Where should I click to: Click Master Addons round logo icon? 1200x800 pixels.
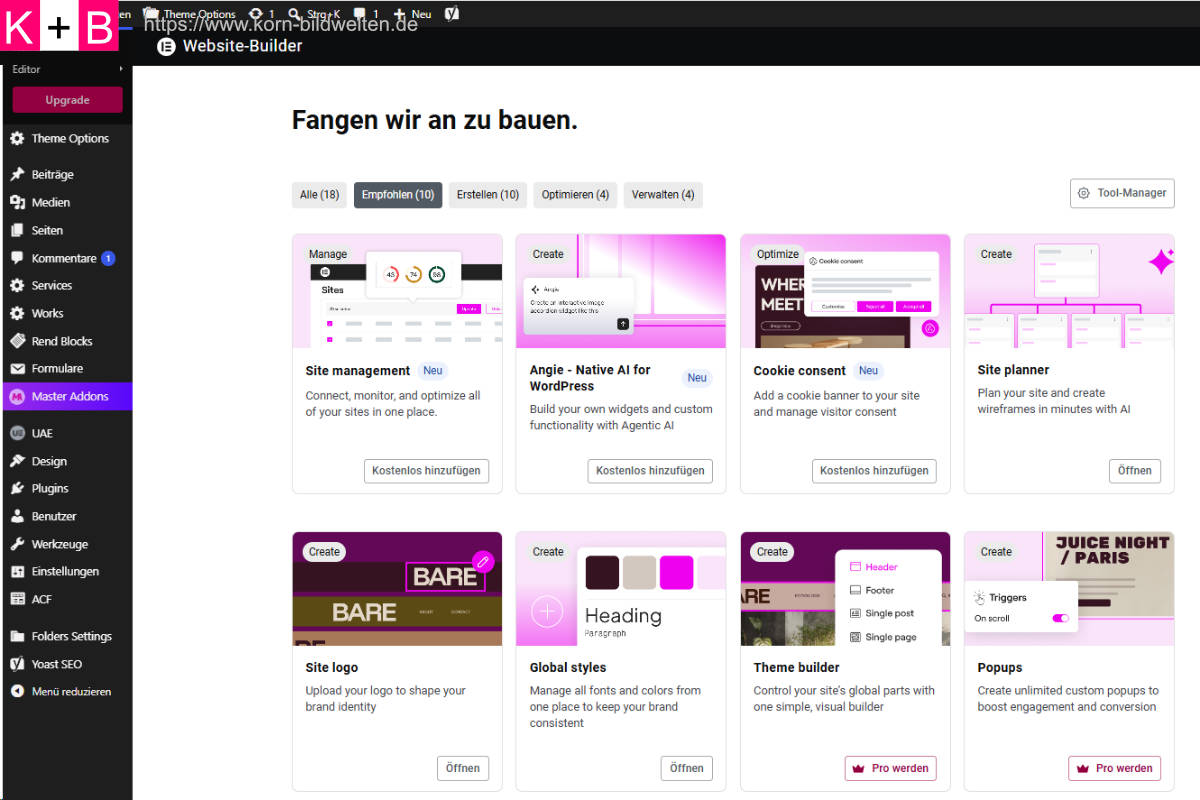17,396
